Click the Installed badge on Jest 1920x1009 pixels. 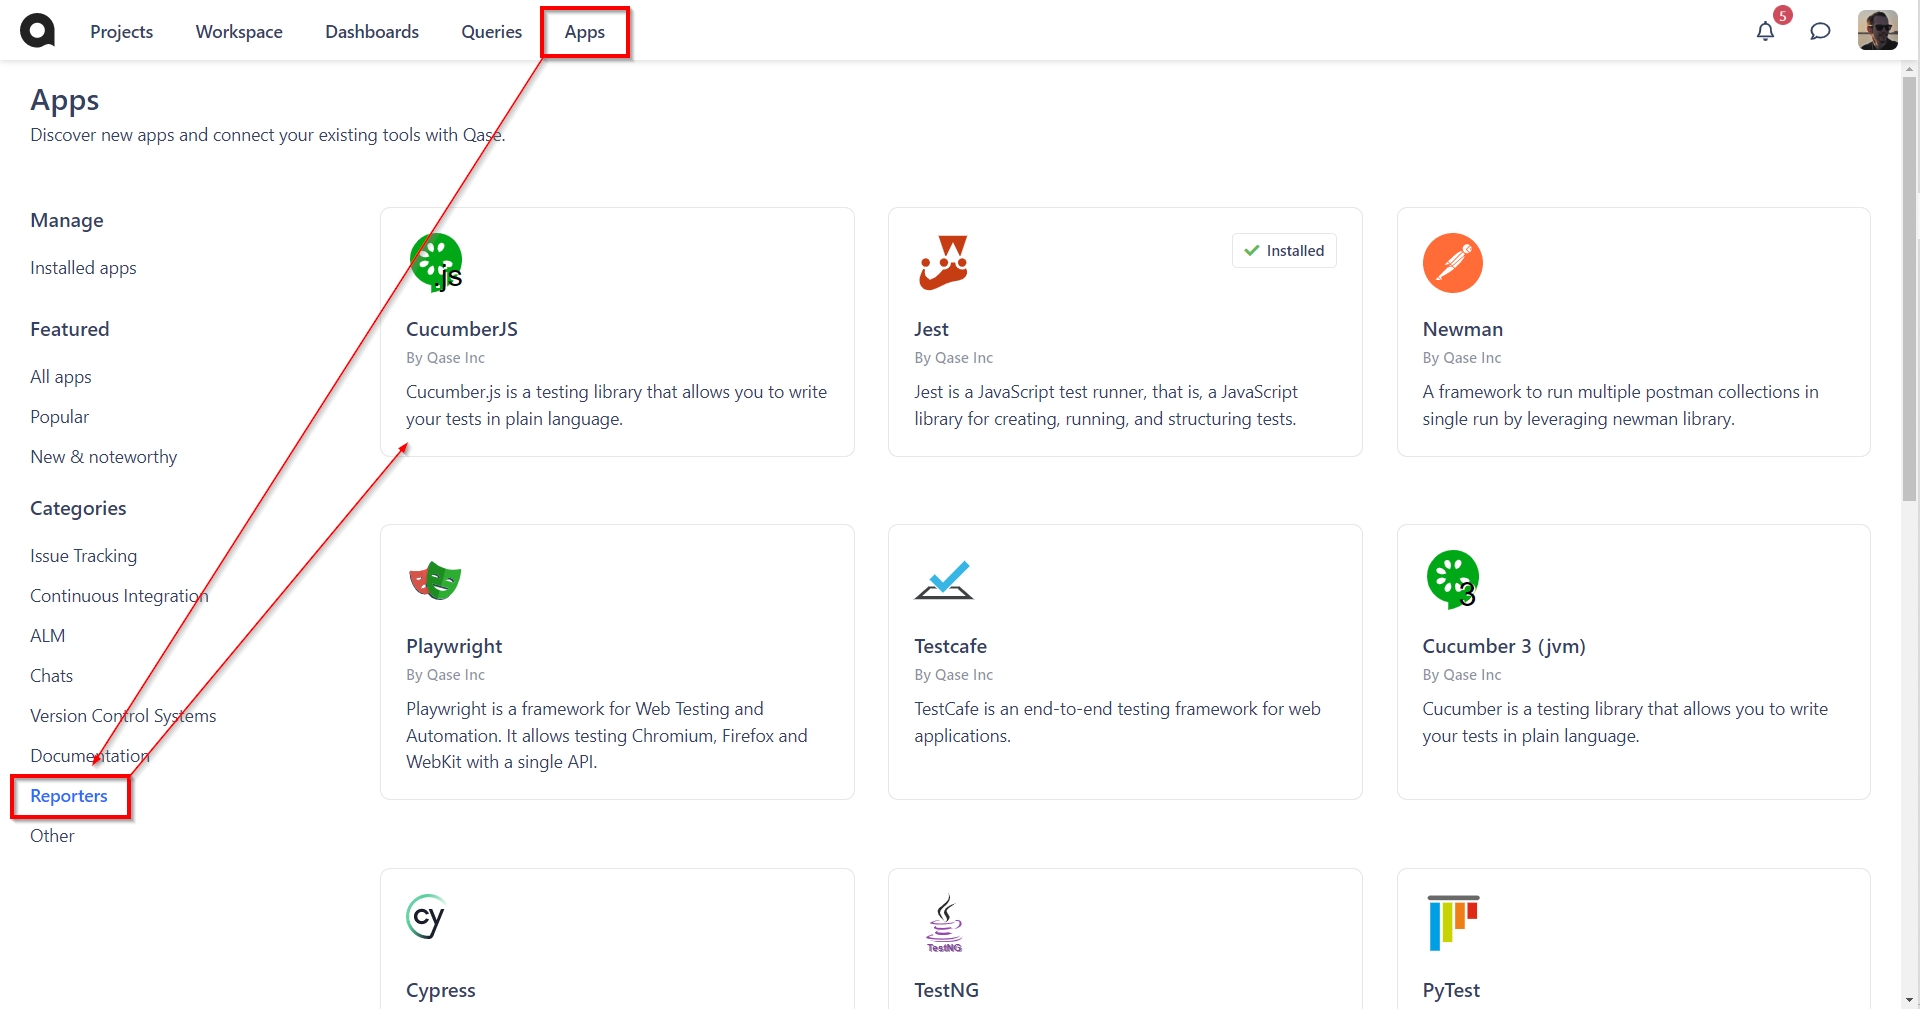pos(1284,251)
